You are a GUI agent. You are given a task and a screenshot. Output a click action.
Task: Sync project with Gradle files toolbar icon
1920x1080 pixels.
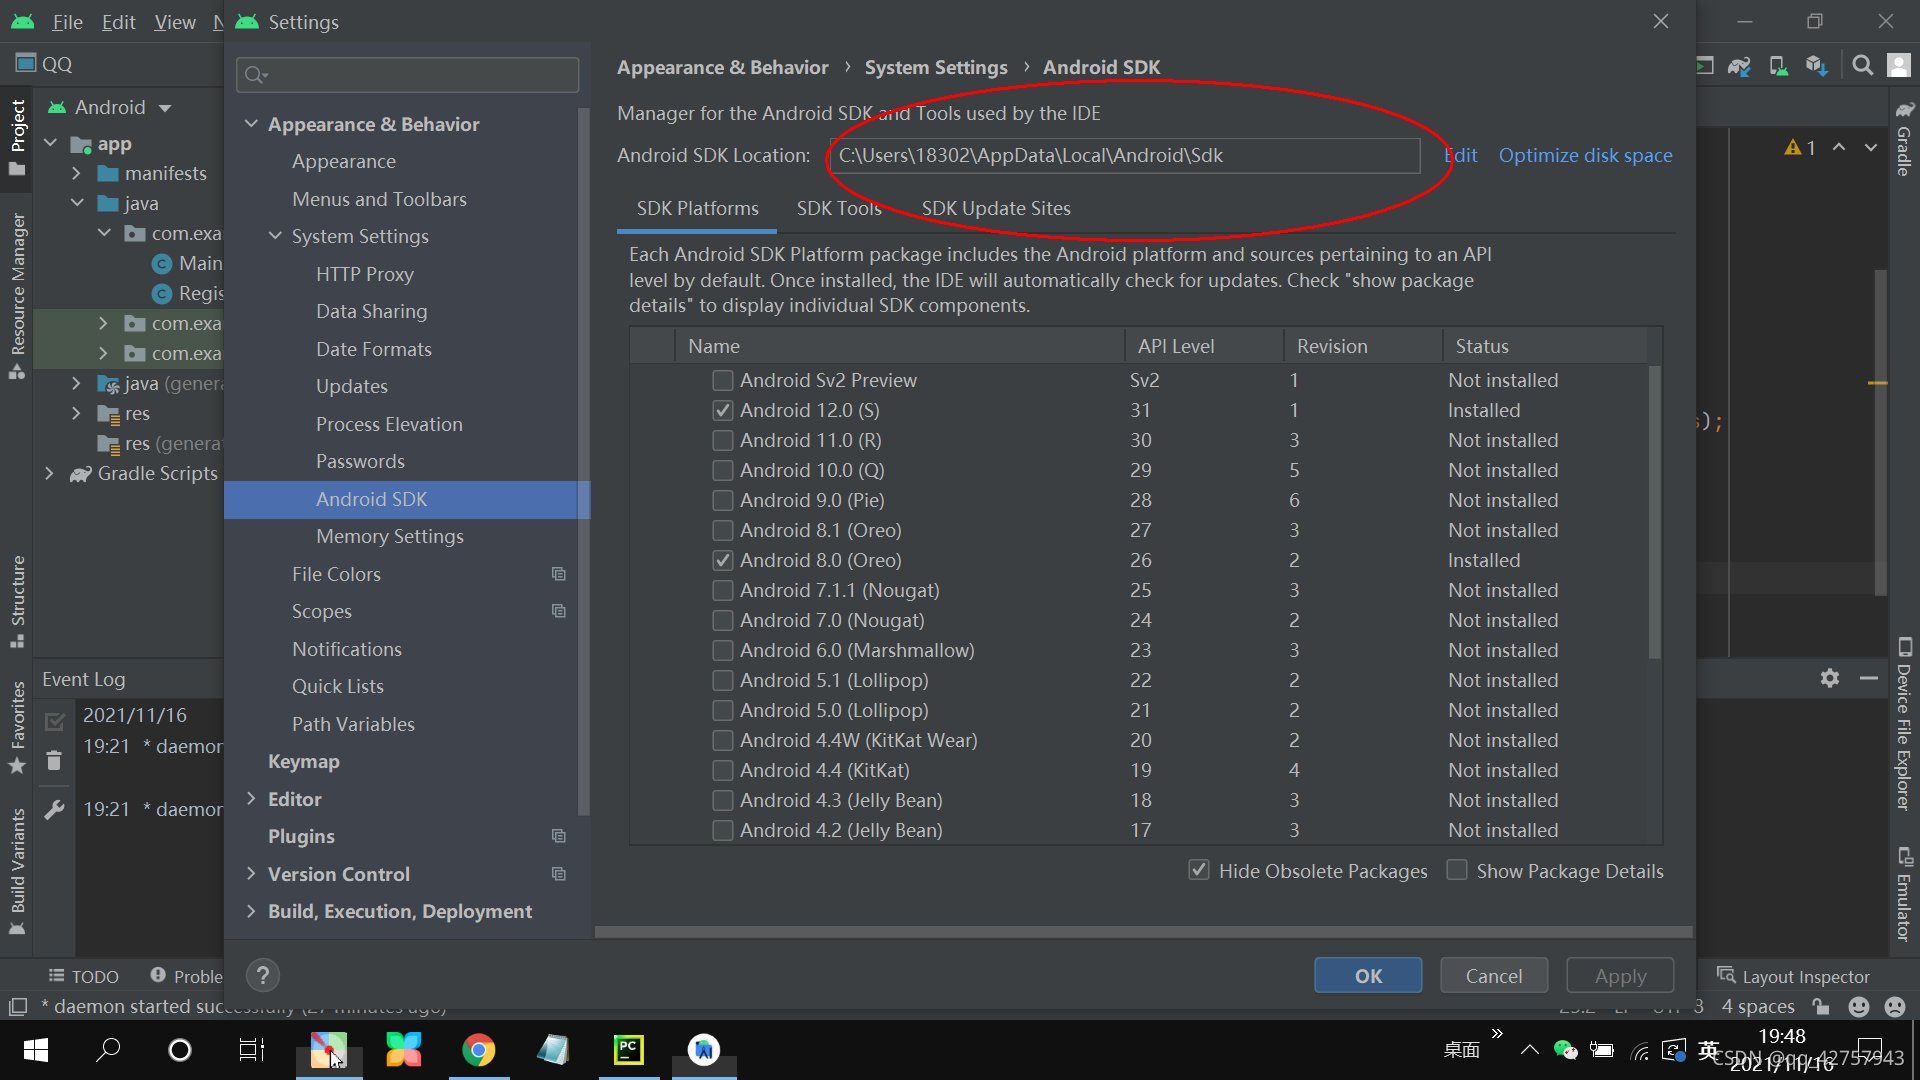point(1739,65)
